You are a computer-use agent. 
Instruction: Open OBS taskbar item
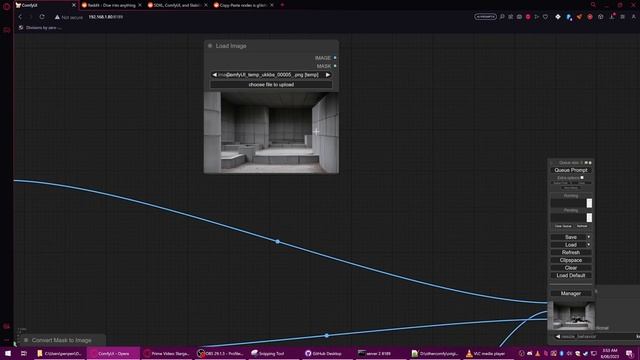coord(220,353)
